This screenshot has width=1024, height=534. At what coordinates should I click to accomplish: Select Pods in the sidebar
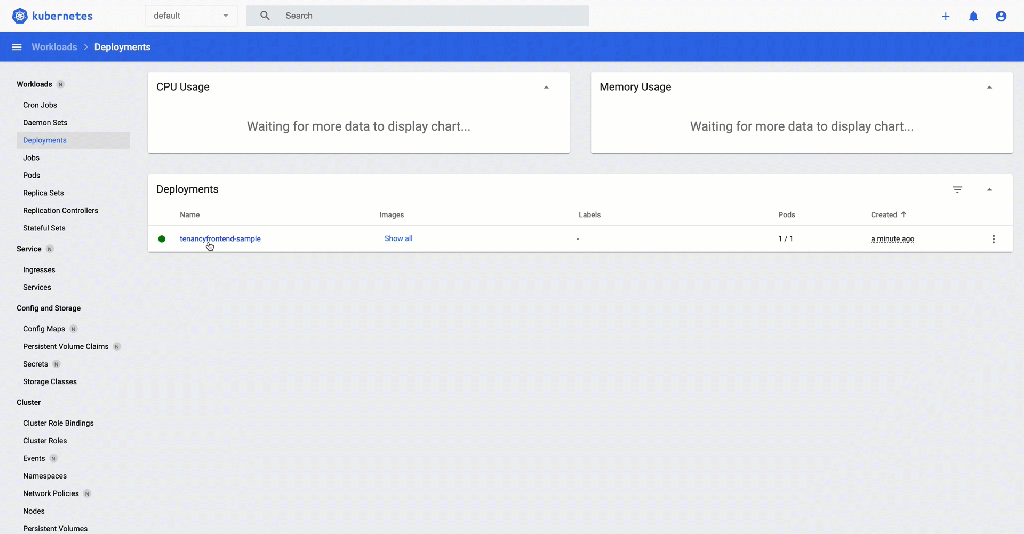click(32, 175)
